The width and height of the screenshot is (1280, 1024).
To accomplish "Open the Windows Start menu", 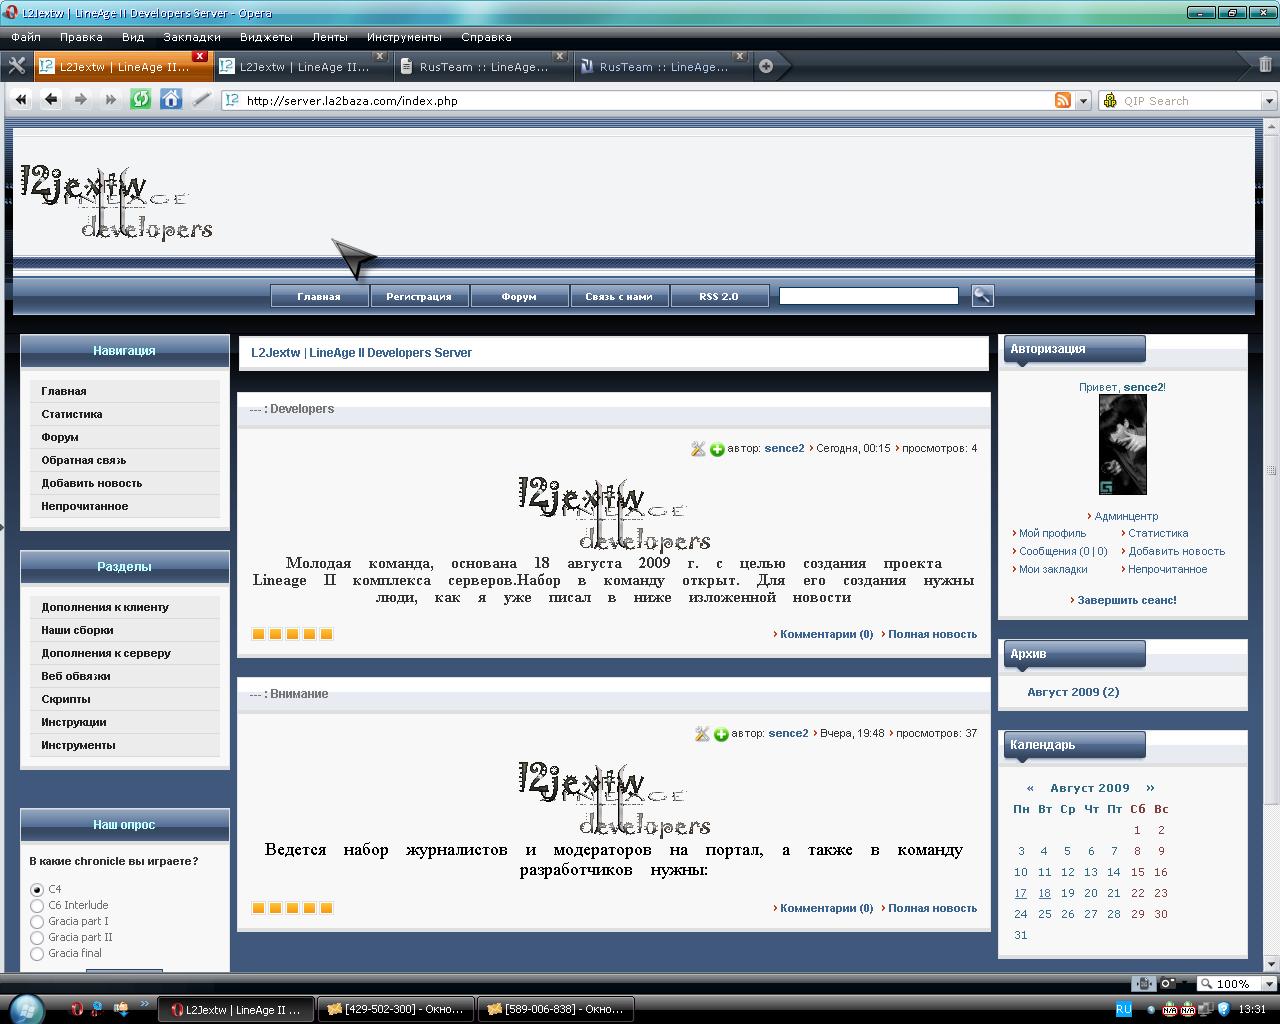I will coord(24,1008).
